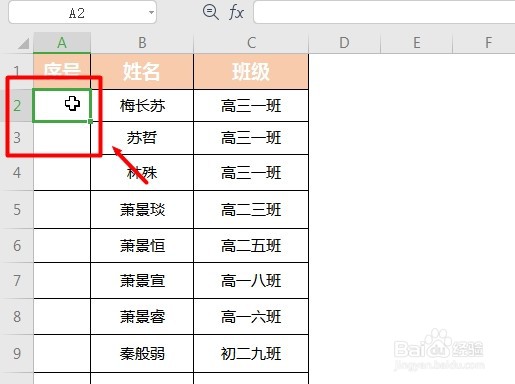
Task: Expand the Name Box dropdown arrow
Action: 151,13
